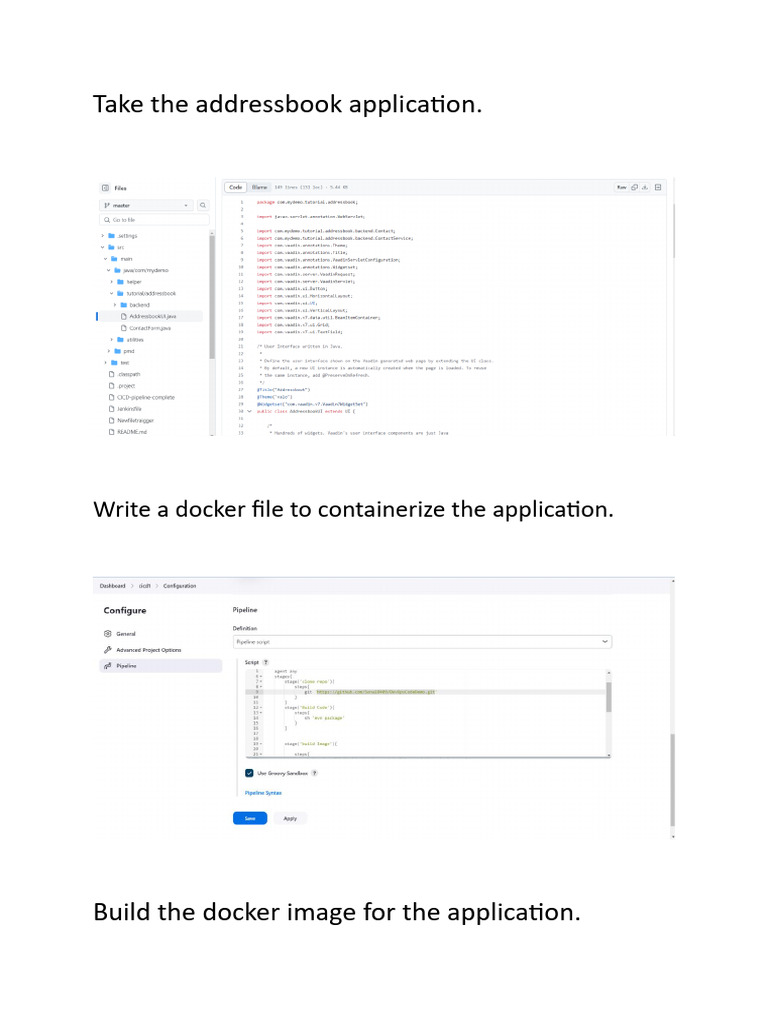Collapse the src folder
The height and width of the screenshot is (1024, 768).
pyautogui.click(x=103, y=248)
